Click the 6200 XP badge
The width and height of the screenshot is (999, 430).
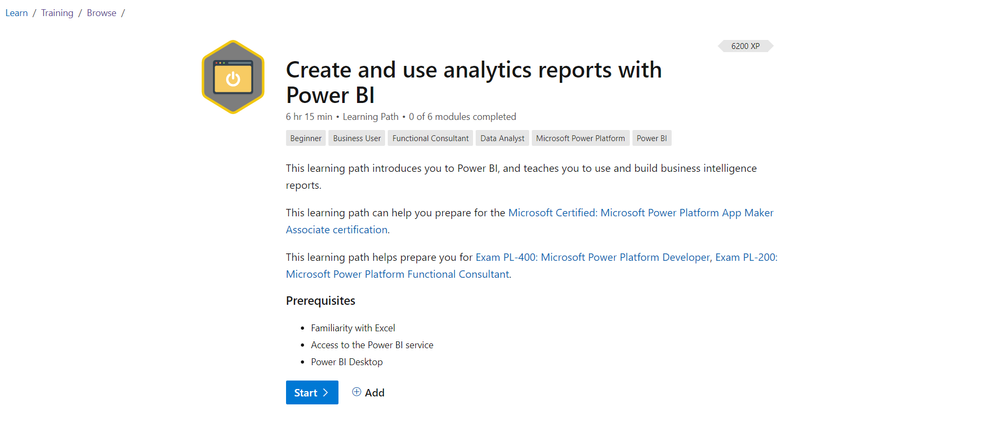coord(745,47)
